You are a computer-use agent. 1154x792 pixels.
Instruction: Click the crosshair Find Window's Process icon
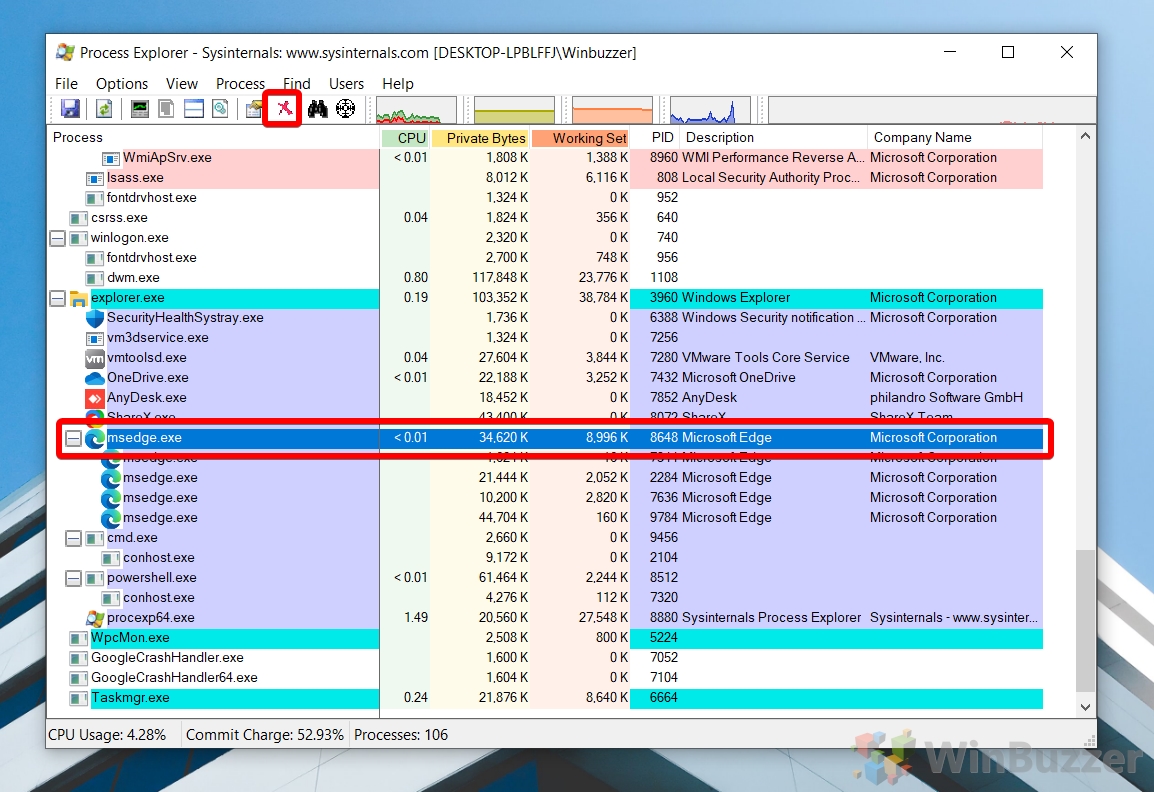tap(345, 109)
